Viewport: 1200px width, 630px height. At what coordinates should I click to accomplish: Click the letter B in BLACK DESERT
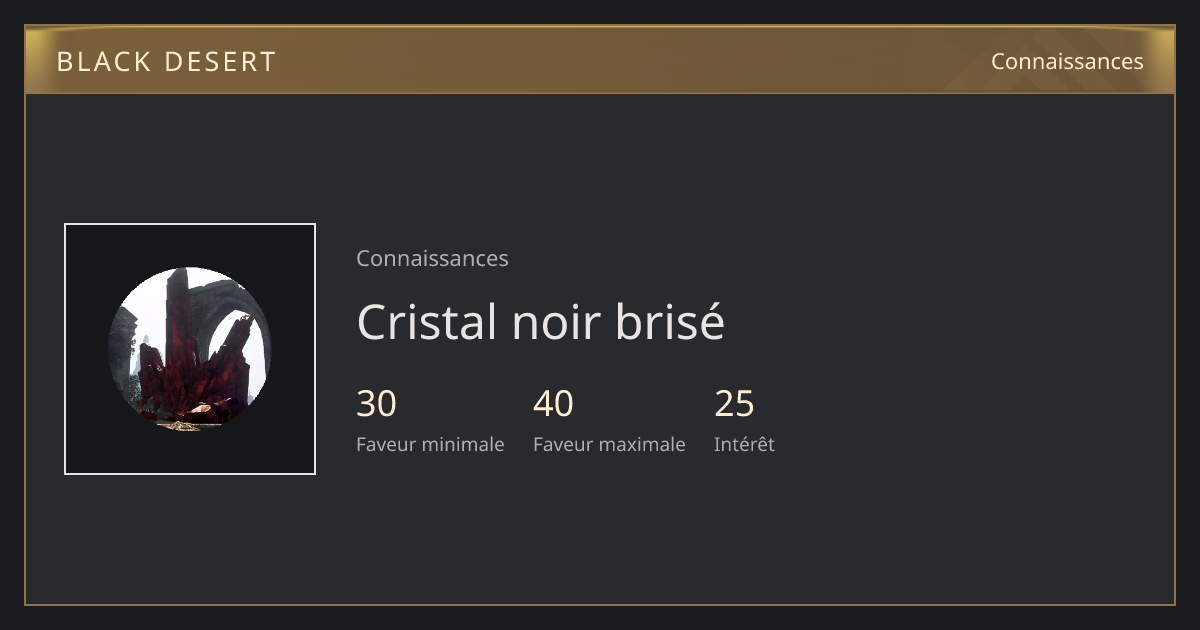pyautogui.click(x=65, y=62)
